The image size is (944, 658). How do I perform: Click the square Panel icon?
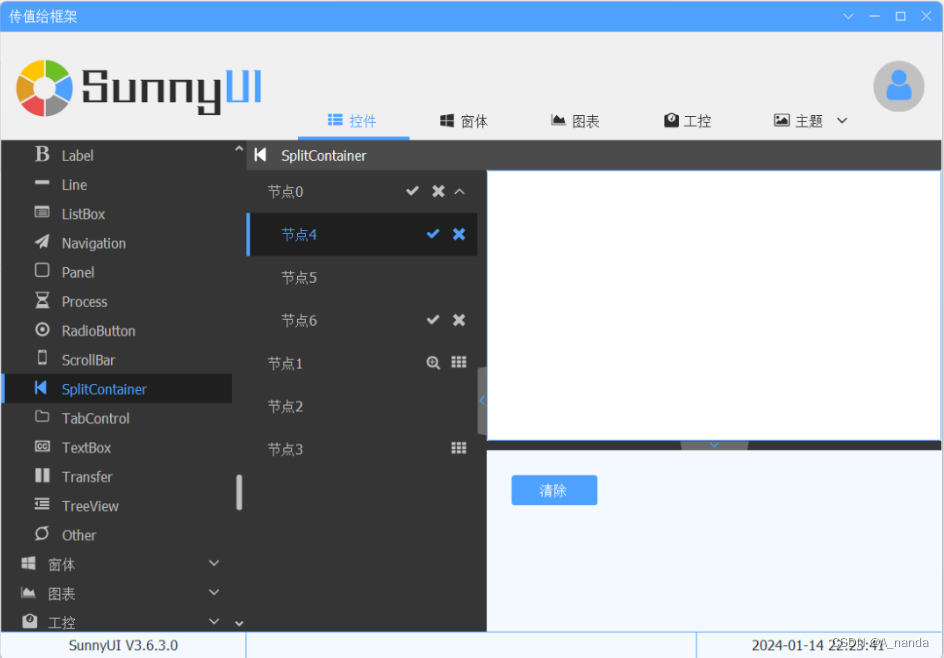pos(42,270)
